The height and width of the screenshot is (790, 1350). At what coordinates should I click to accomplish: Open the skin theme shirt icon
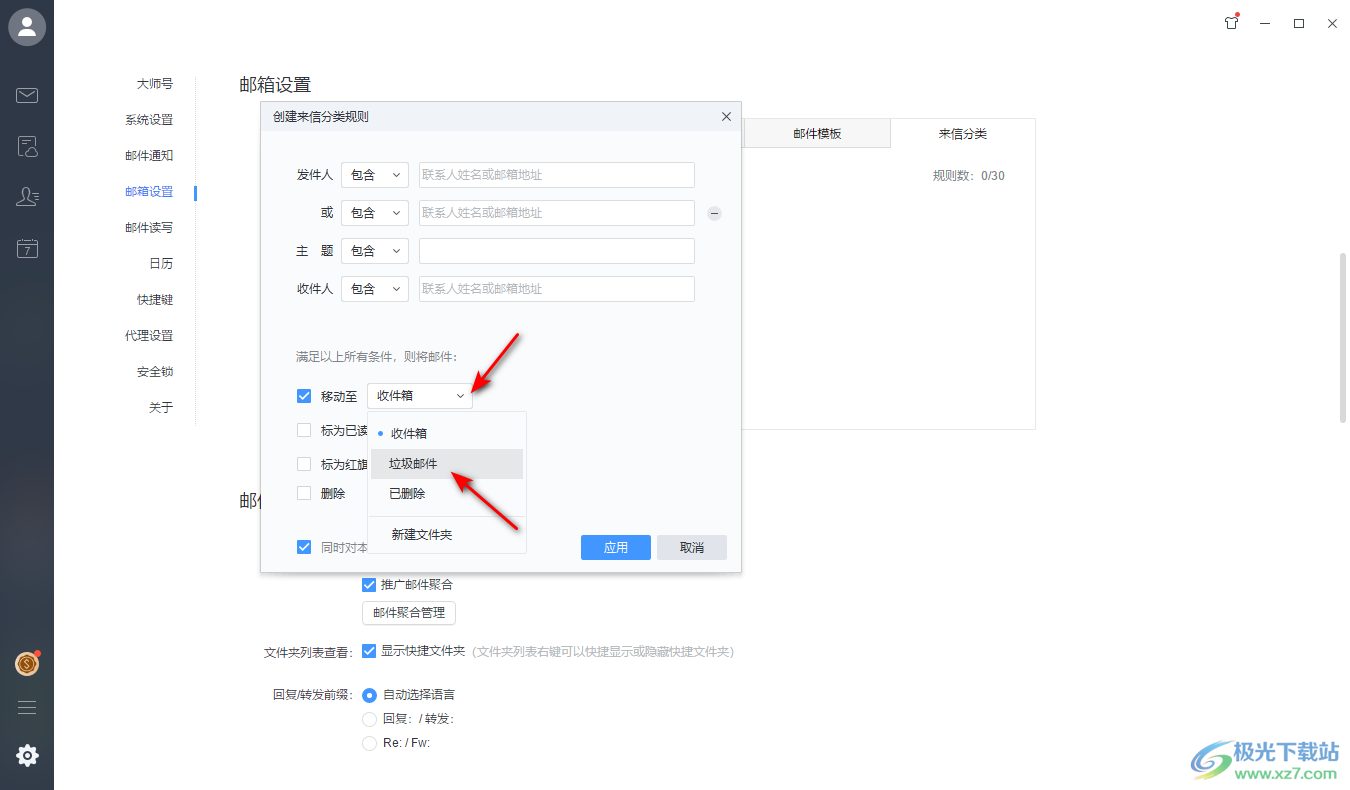coord(1232,23)
